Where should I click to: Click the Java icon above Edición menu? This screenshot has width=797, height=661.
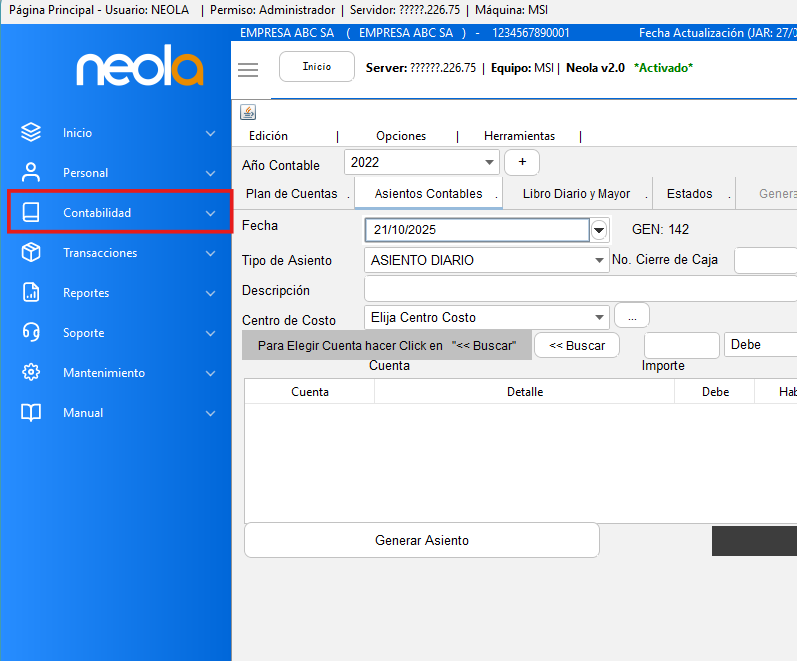click(248, 112)
